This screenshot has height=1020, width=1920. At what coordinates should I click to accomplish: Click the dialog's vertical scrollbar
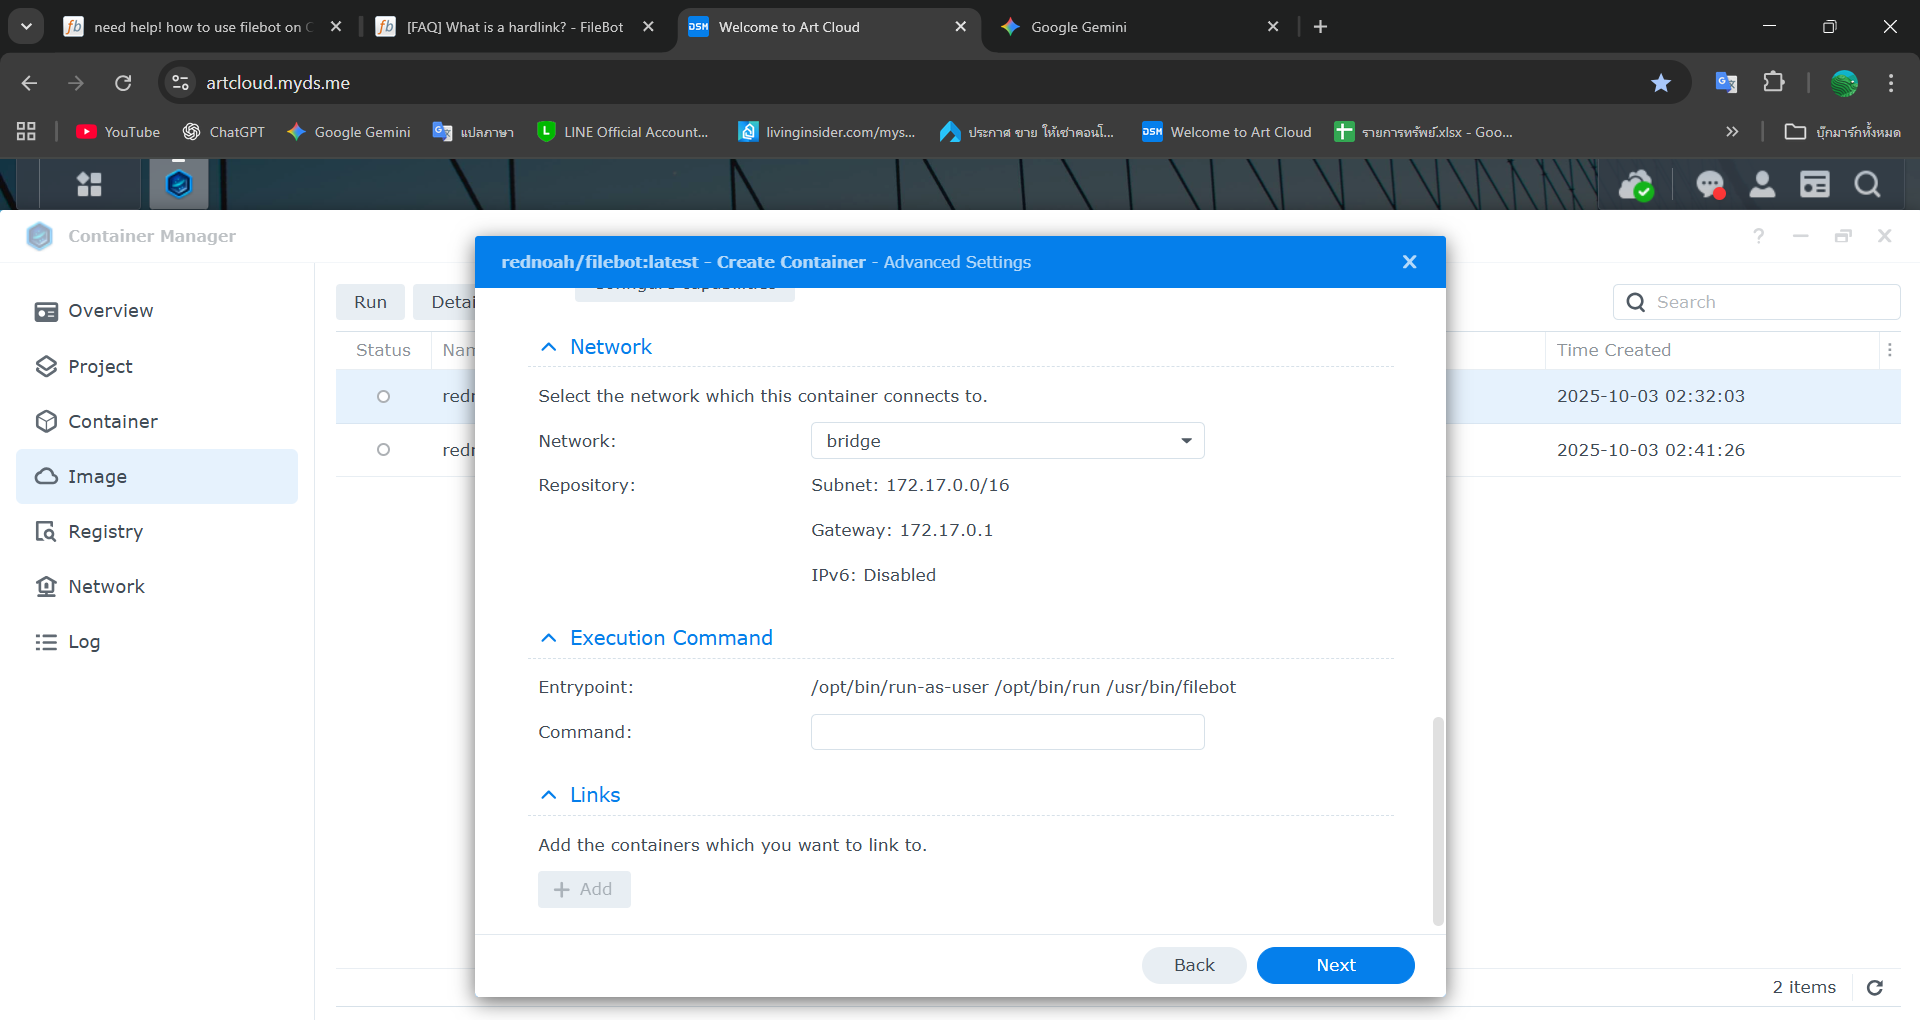pos(1438,820)
